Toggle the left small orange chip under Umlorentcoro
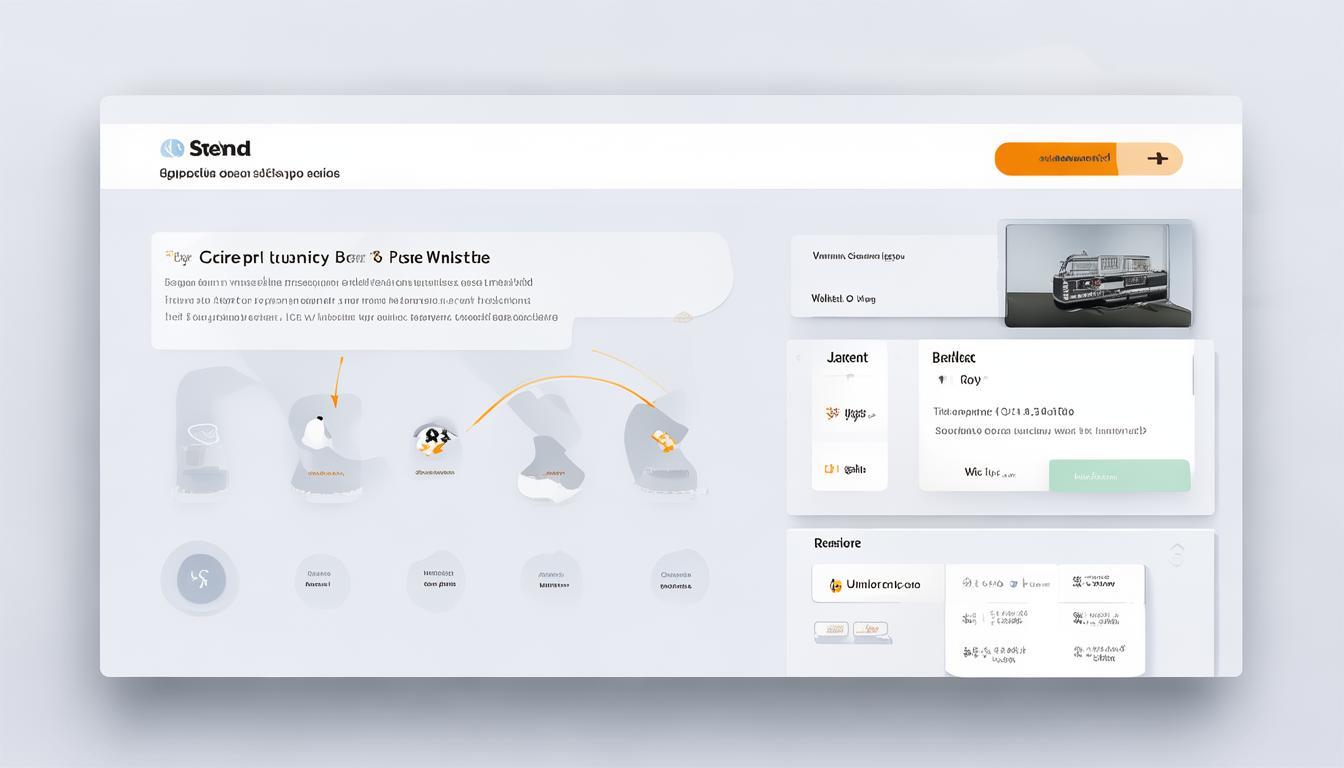The height and width of the screenshot is (768, 1344). click(831, 630)
